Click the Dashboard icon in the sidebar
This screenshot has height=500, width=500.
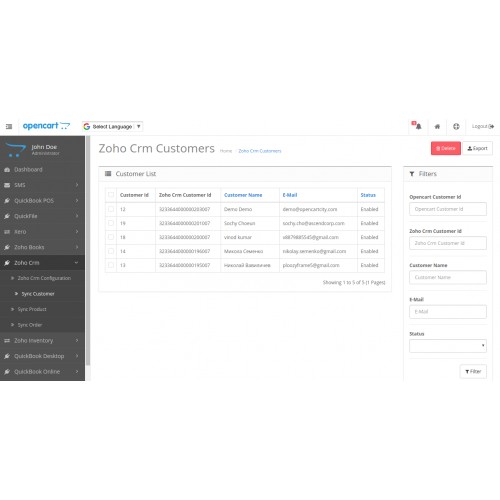point(7,170)
